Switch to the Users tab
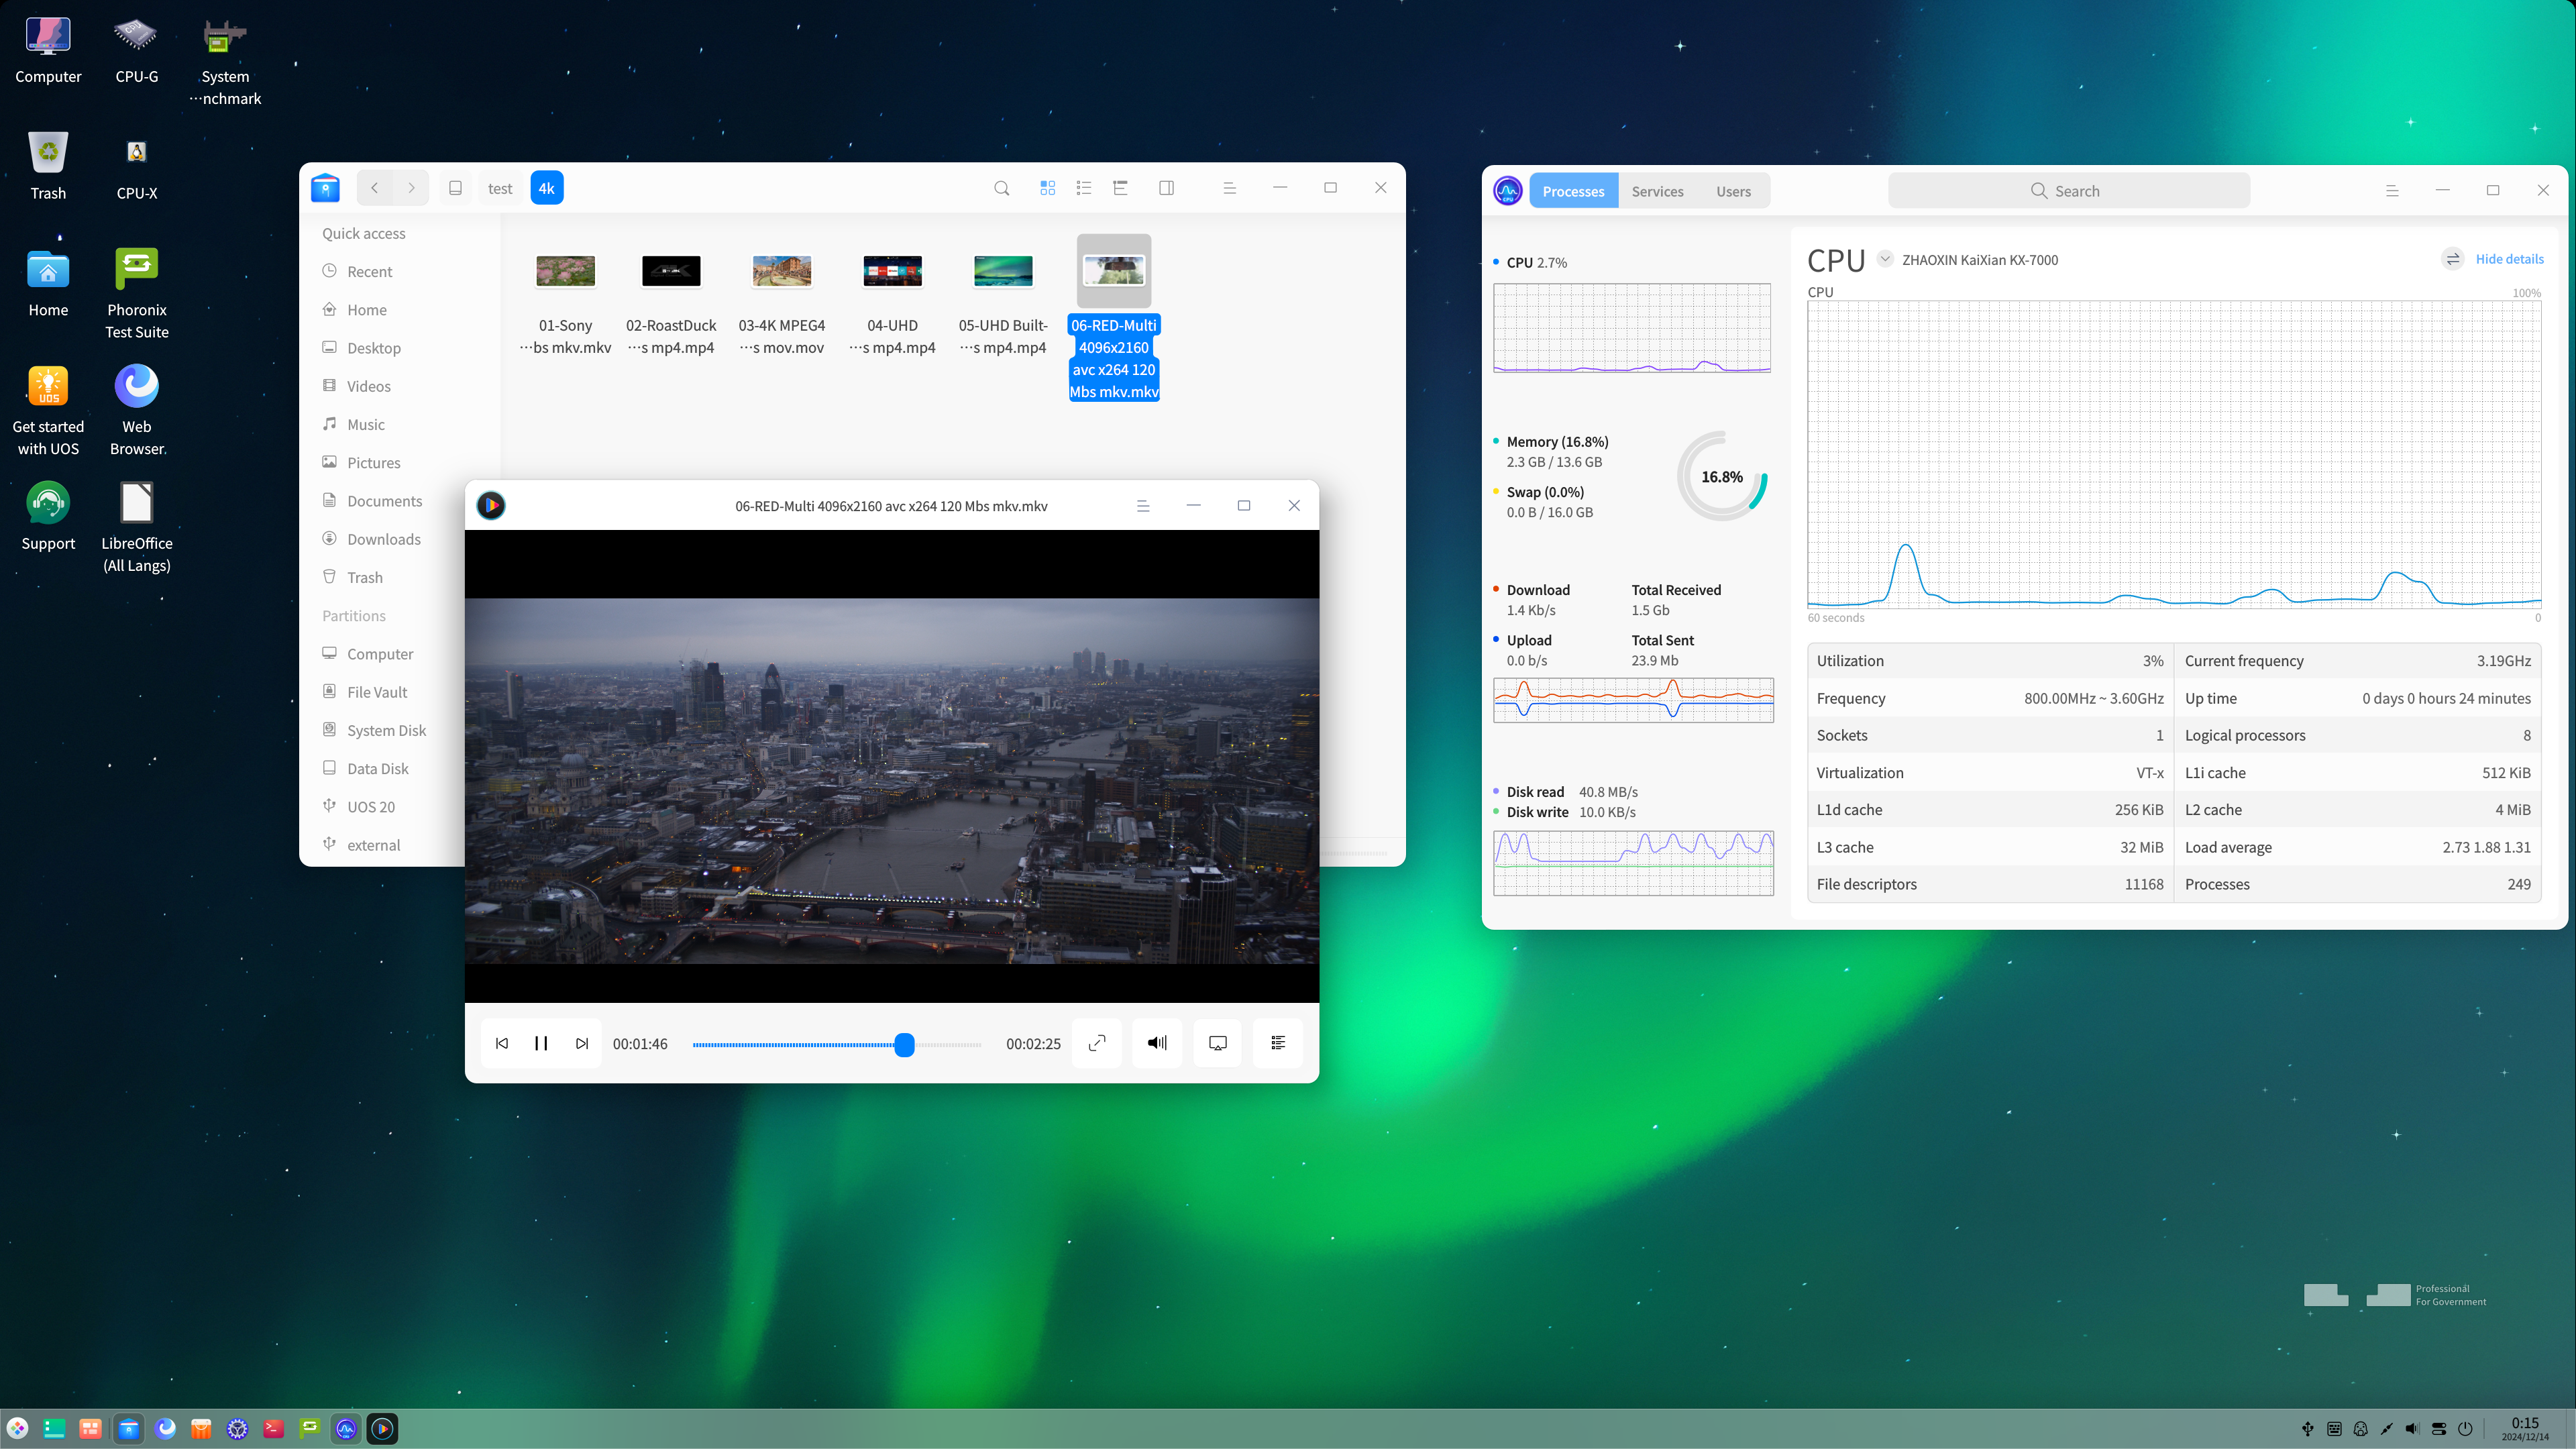This screenshot has height=1449, width=2576. coord(1733,191)
